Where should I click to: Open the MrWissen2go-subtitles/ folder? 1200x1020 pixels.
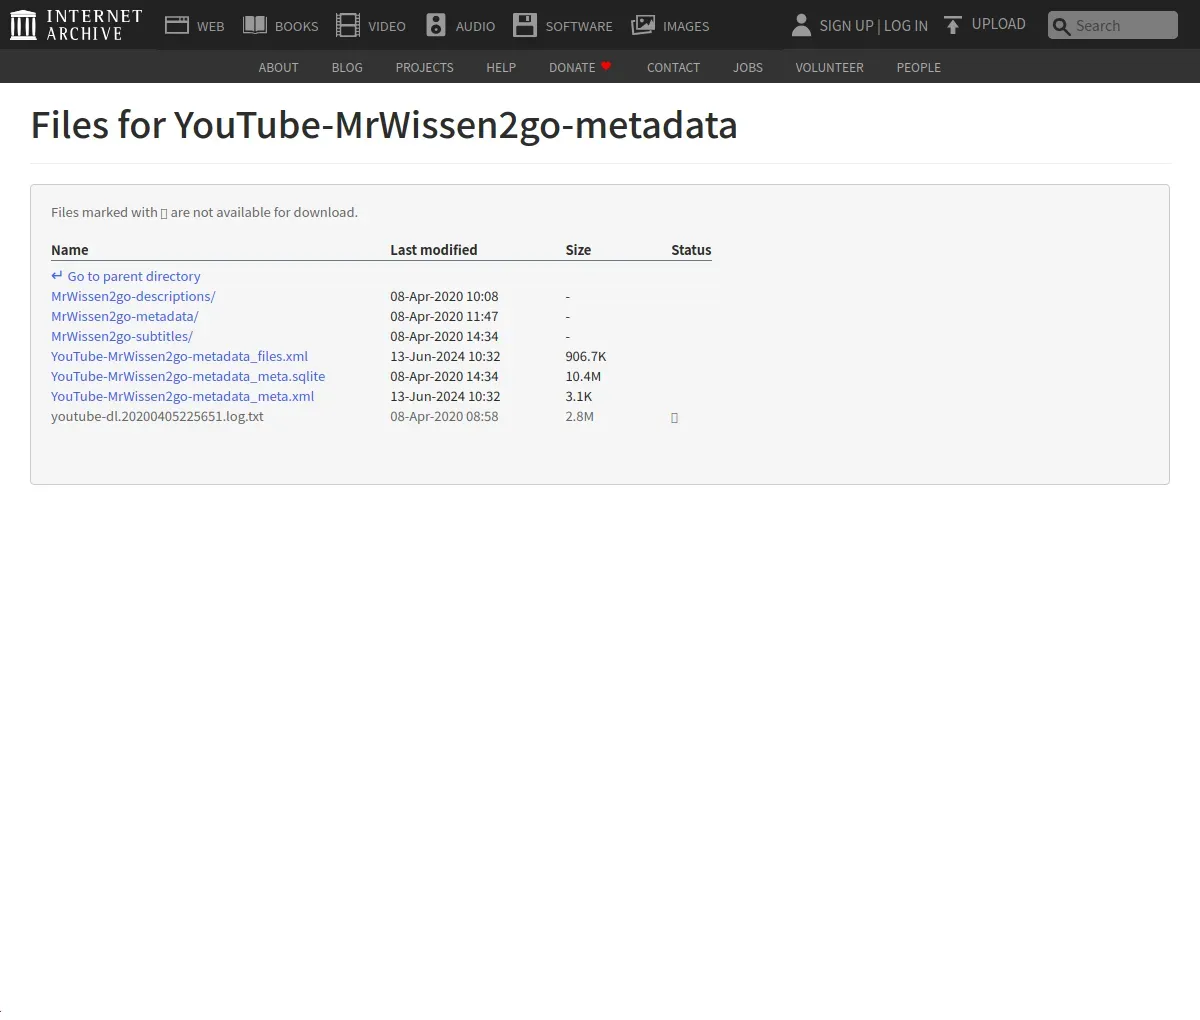(122, 336)
